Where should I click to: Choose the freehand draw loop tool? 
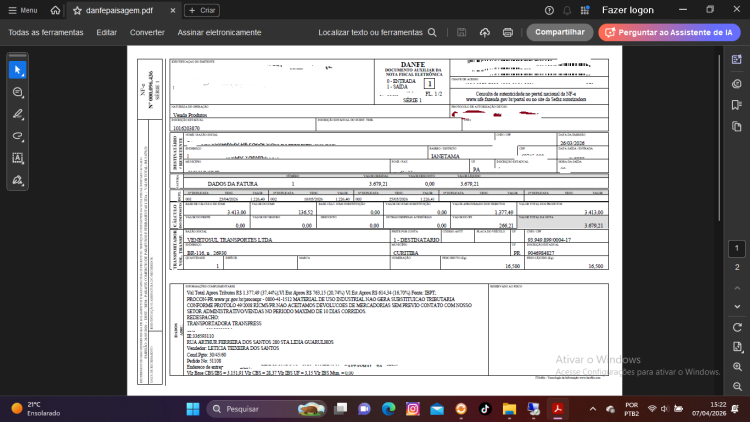pyautogui.click(x=18, y=136)
